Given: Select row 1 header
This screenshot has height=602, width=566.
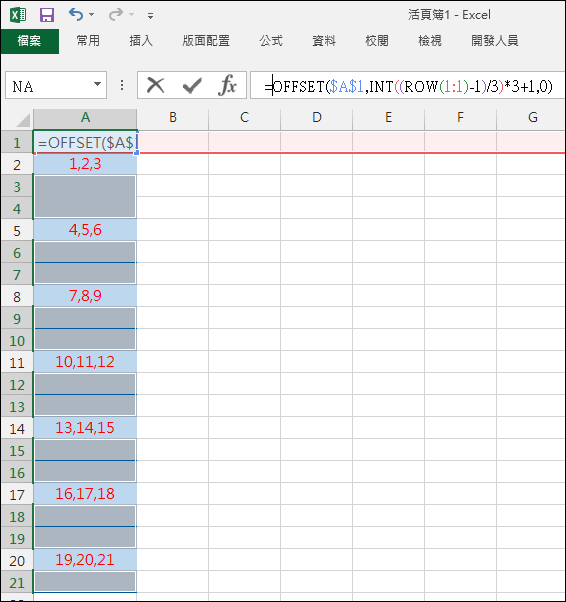Looking at the screenshot, I should 17,143.
